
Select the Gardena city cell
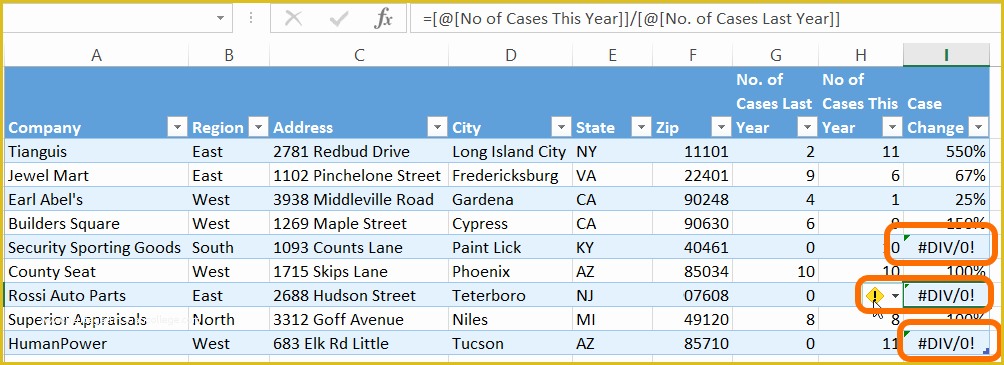tap(510, 199)
